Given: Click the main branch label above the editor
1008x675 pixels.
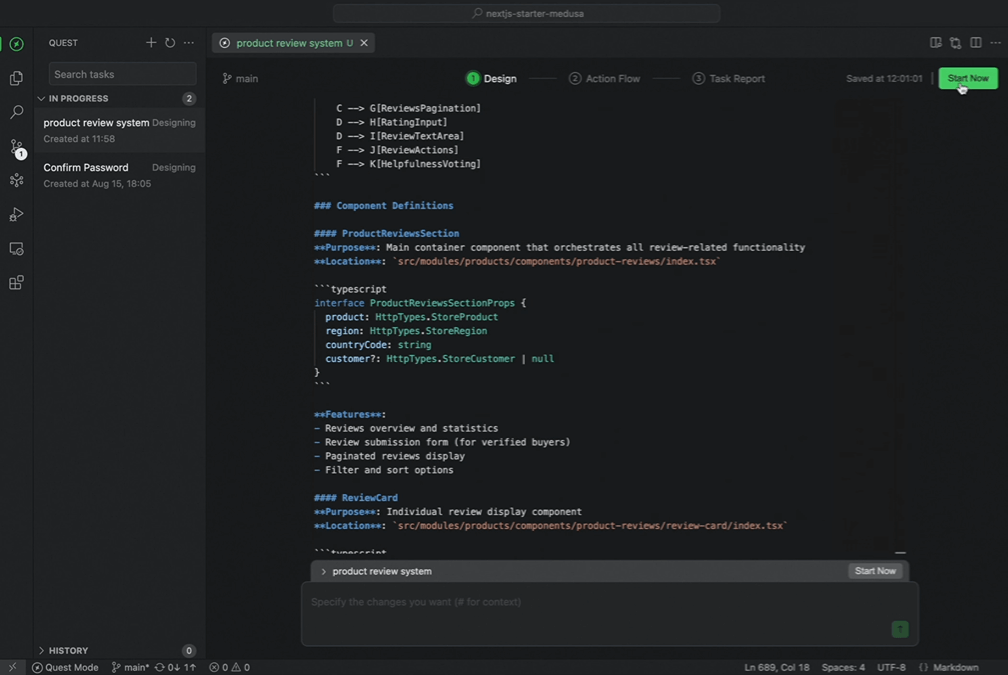Looking at the screenshot, I should click(240, 78).
